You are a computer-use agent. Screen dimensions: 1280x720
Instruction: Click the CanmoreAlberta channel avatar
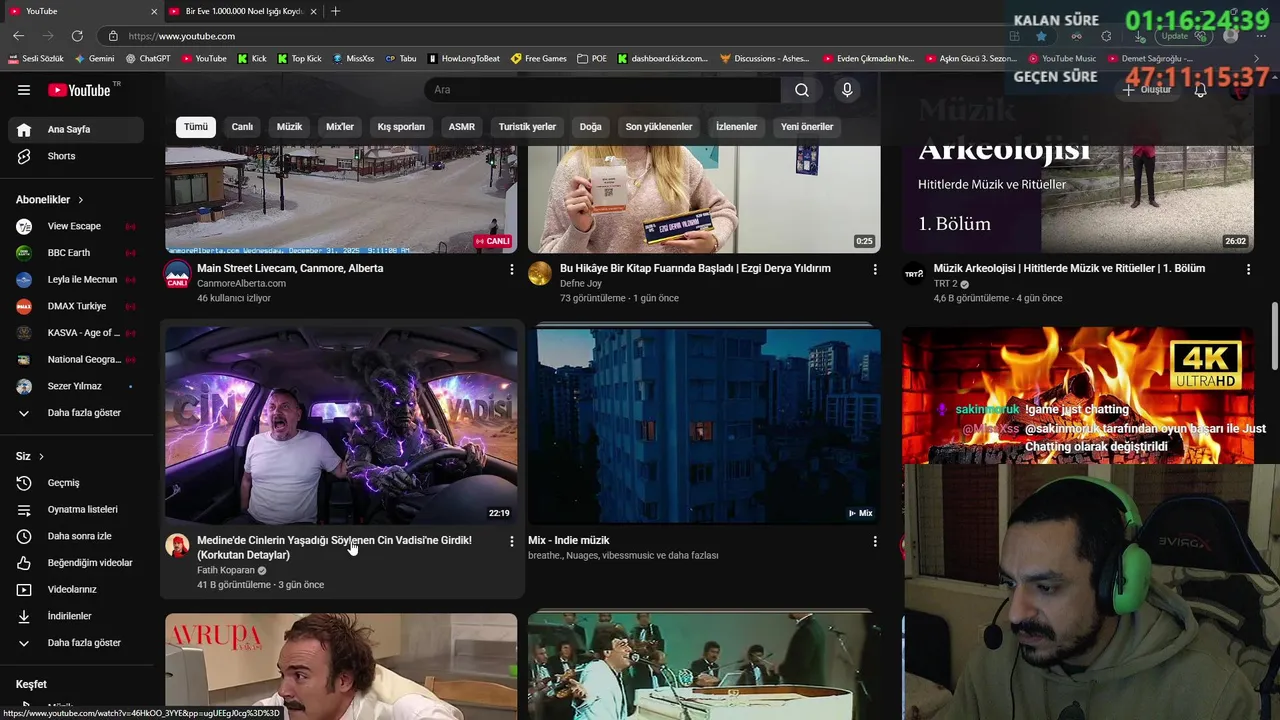[177, 273]
